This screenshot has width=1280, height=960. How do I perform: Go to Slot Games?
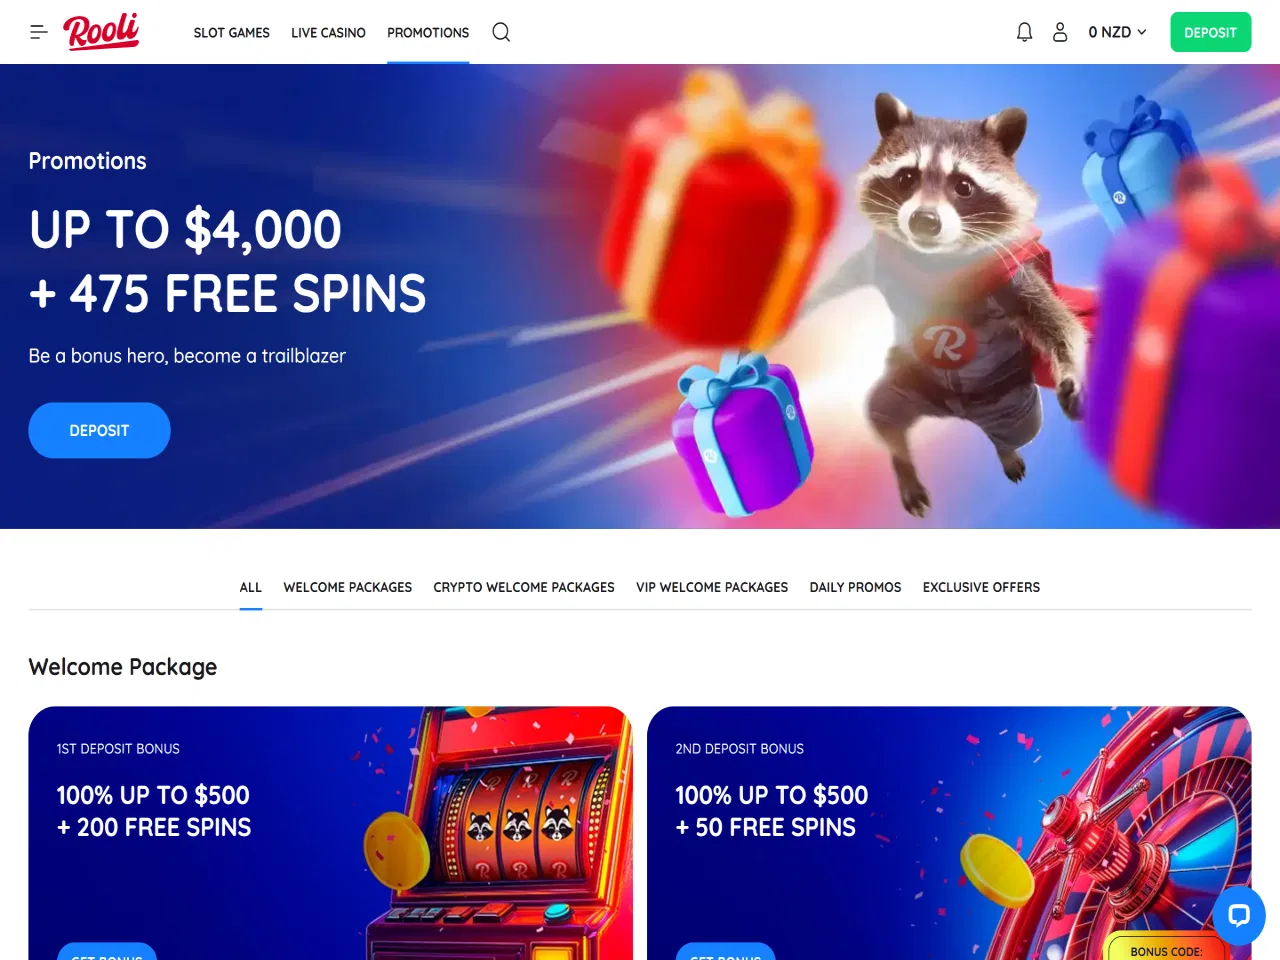click(x=231, y=33)
